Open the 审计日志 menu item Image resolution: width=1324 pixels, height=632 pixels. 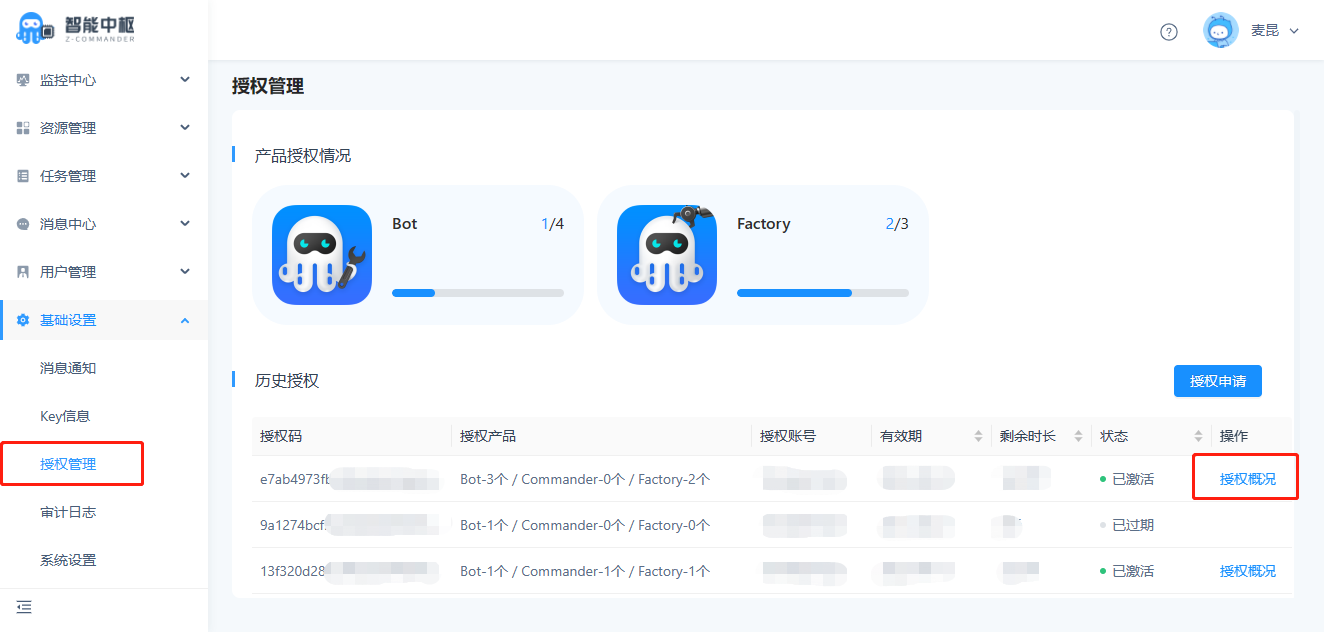click(68, 512)
